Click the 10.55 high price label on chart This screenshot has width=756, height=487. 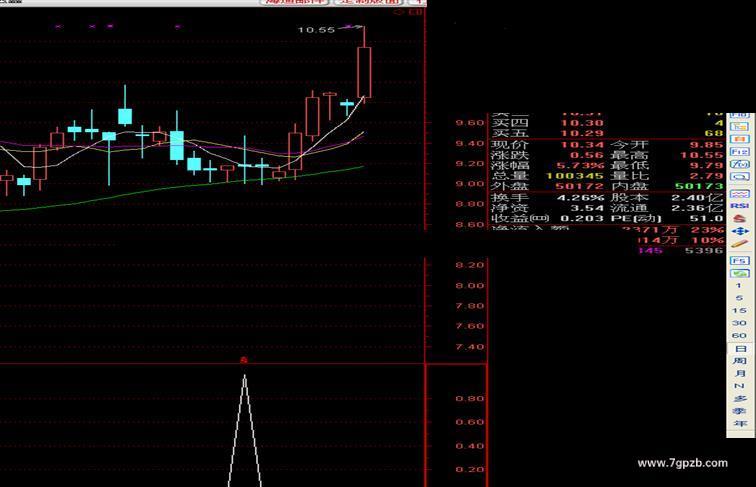(316, 30)
